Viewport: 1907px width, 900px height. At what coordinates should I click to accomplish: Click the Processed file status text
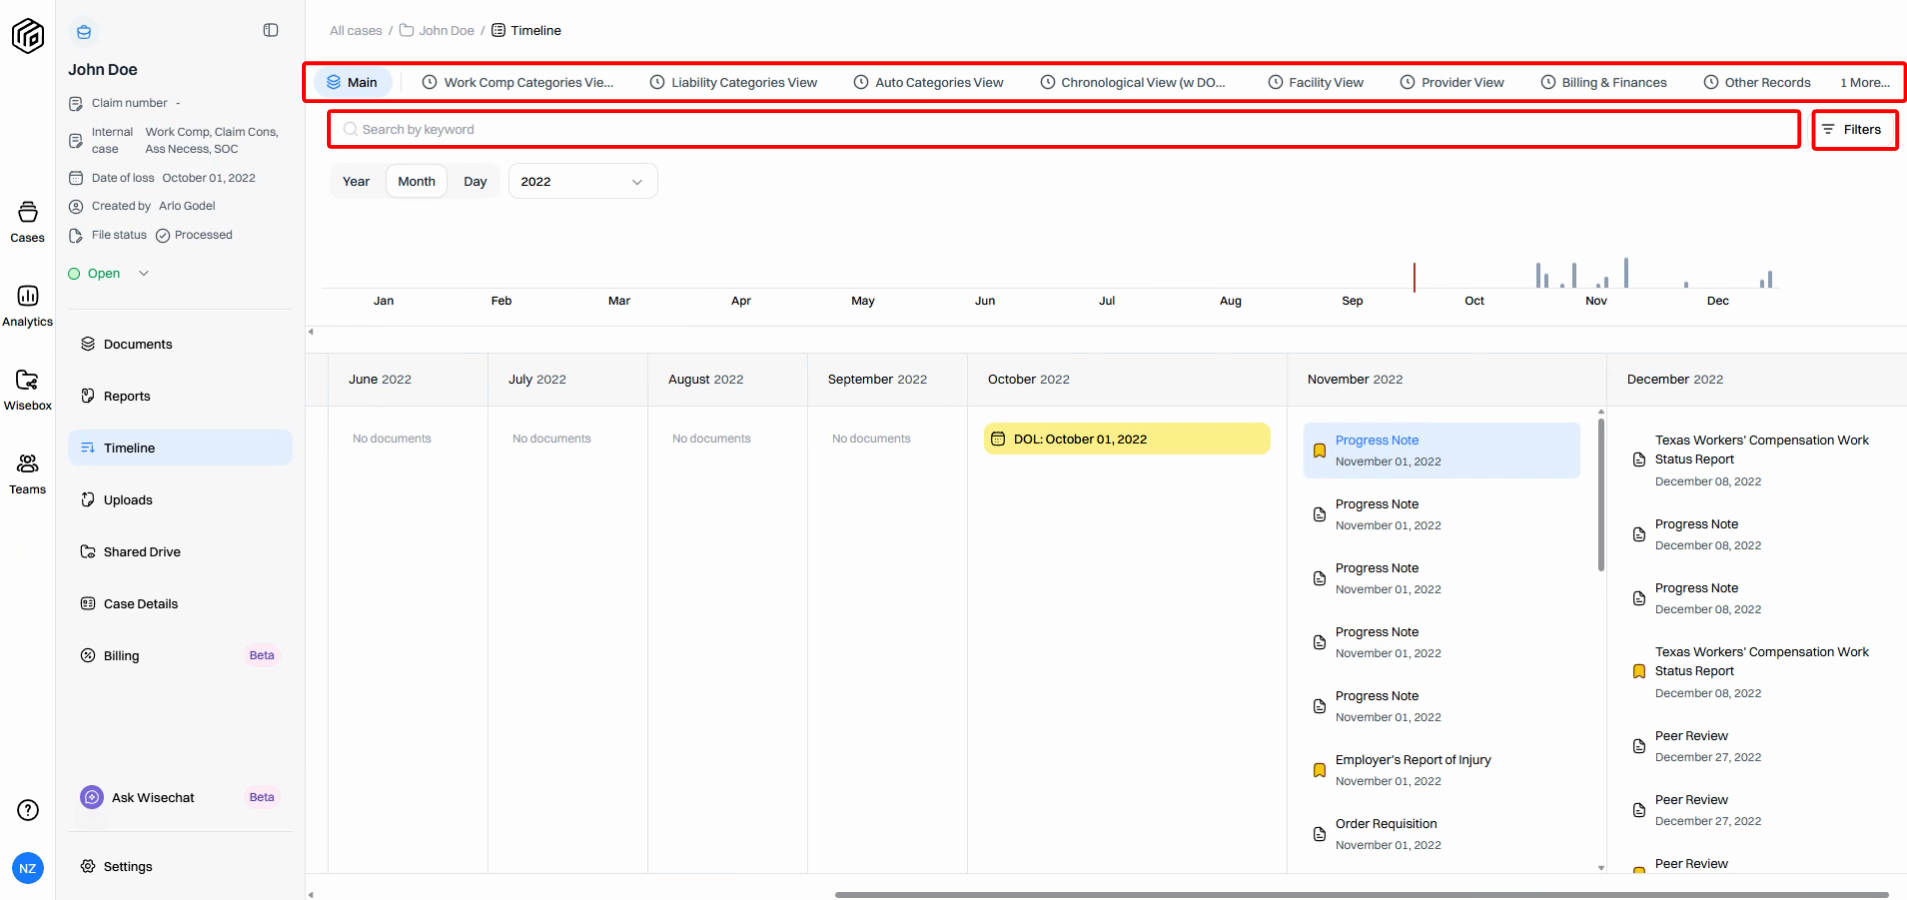[x=203, y=235]
